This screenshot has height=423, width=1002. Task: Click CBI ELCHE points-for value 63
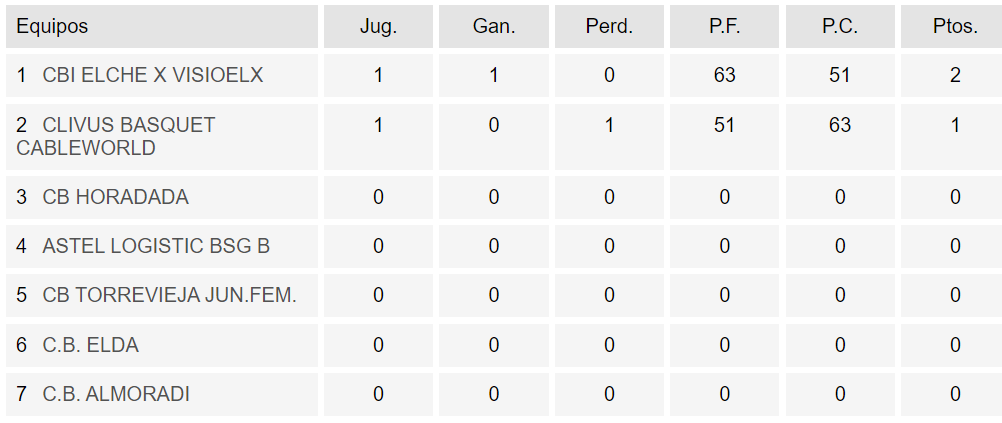[724, 75]
